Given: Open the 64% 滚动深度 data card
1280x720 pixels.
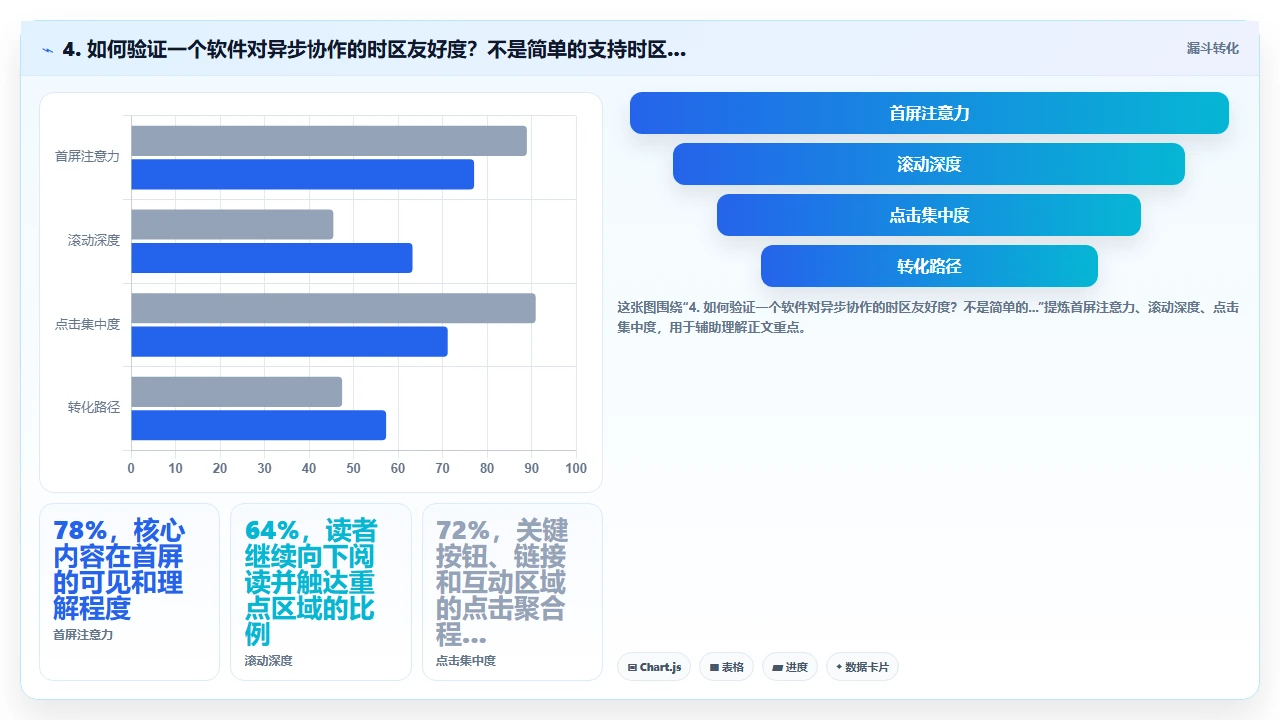Looking at the screenshot, I should pos(321,592).
